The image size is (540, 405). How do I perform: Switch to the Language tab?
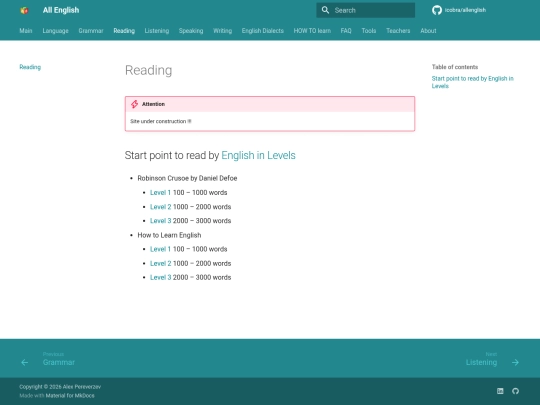pyautogui.click(x=55, y=31)
